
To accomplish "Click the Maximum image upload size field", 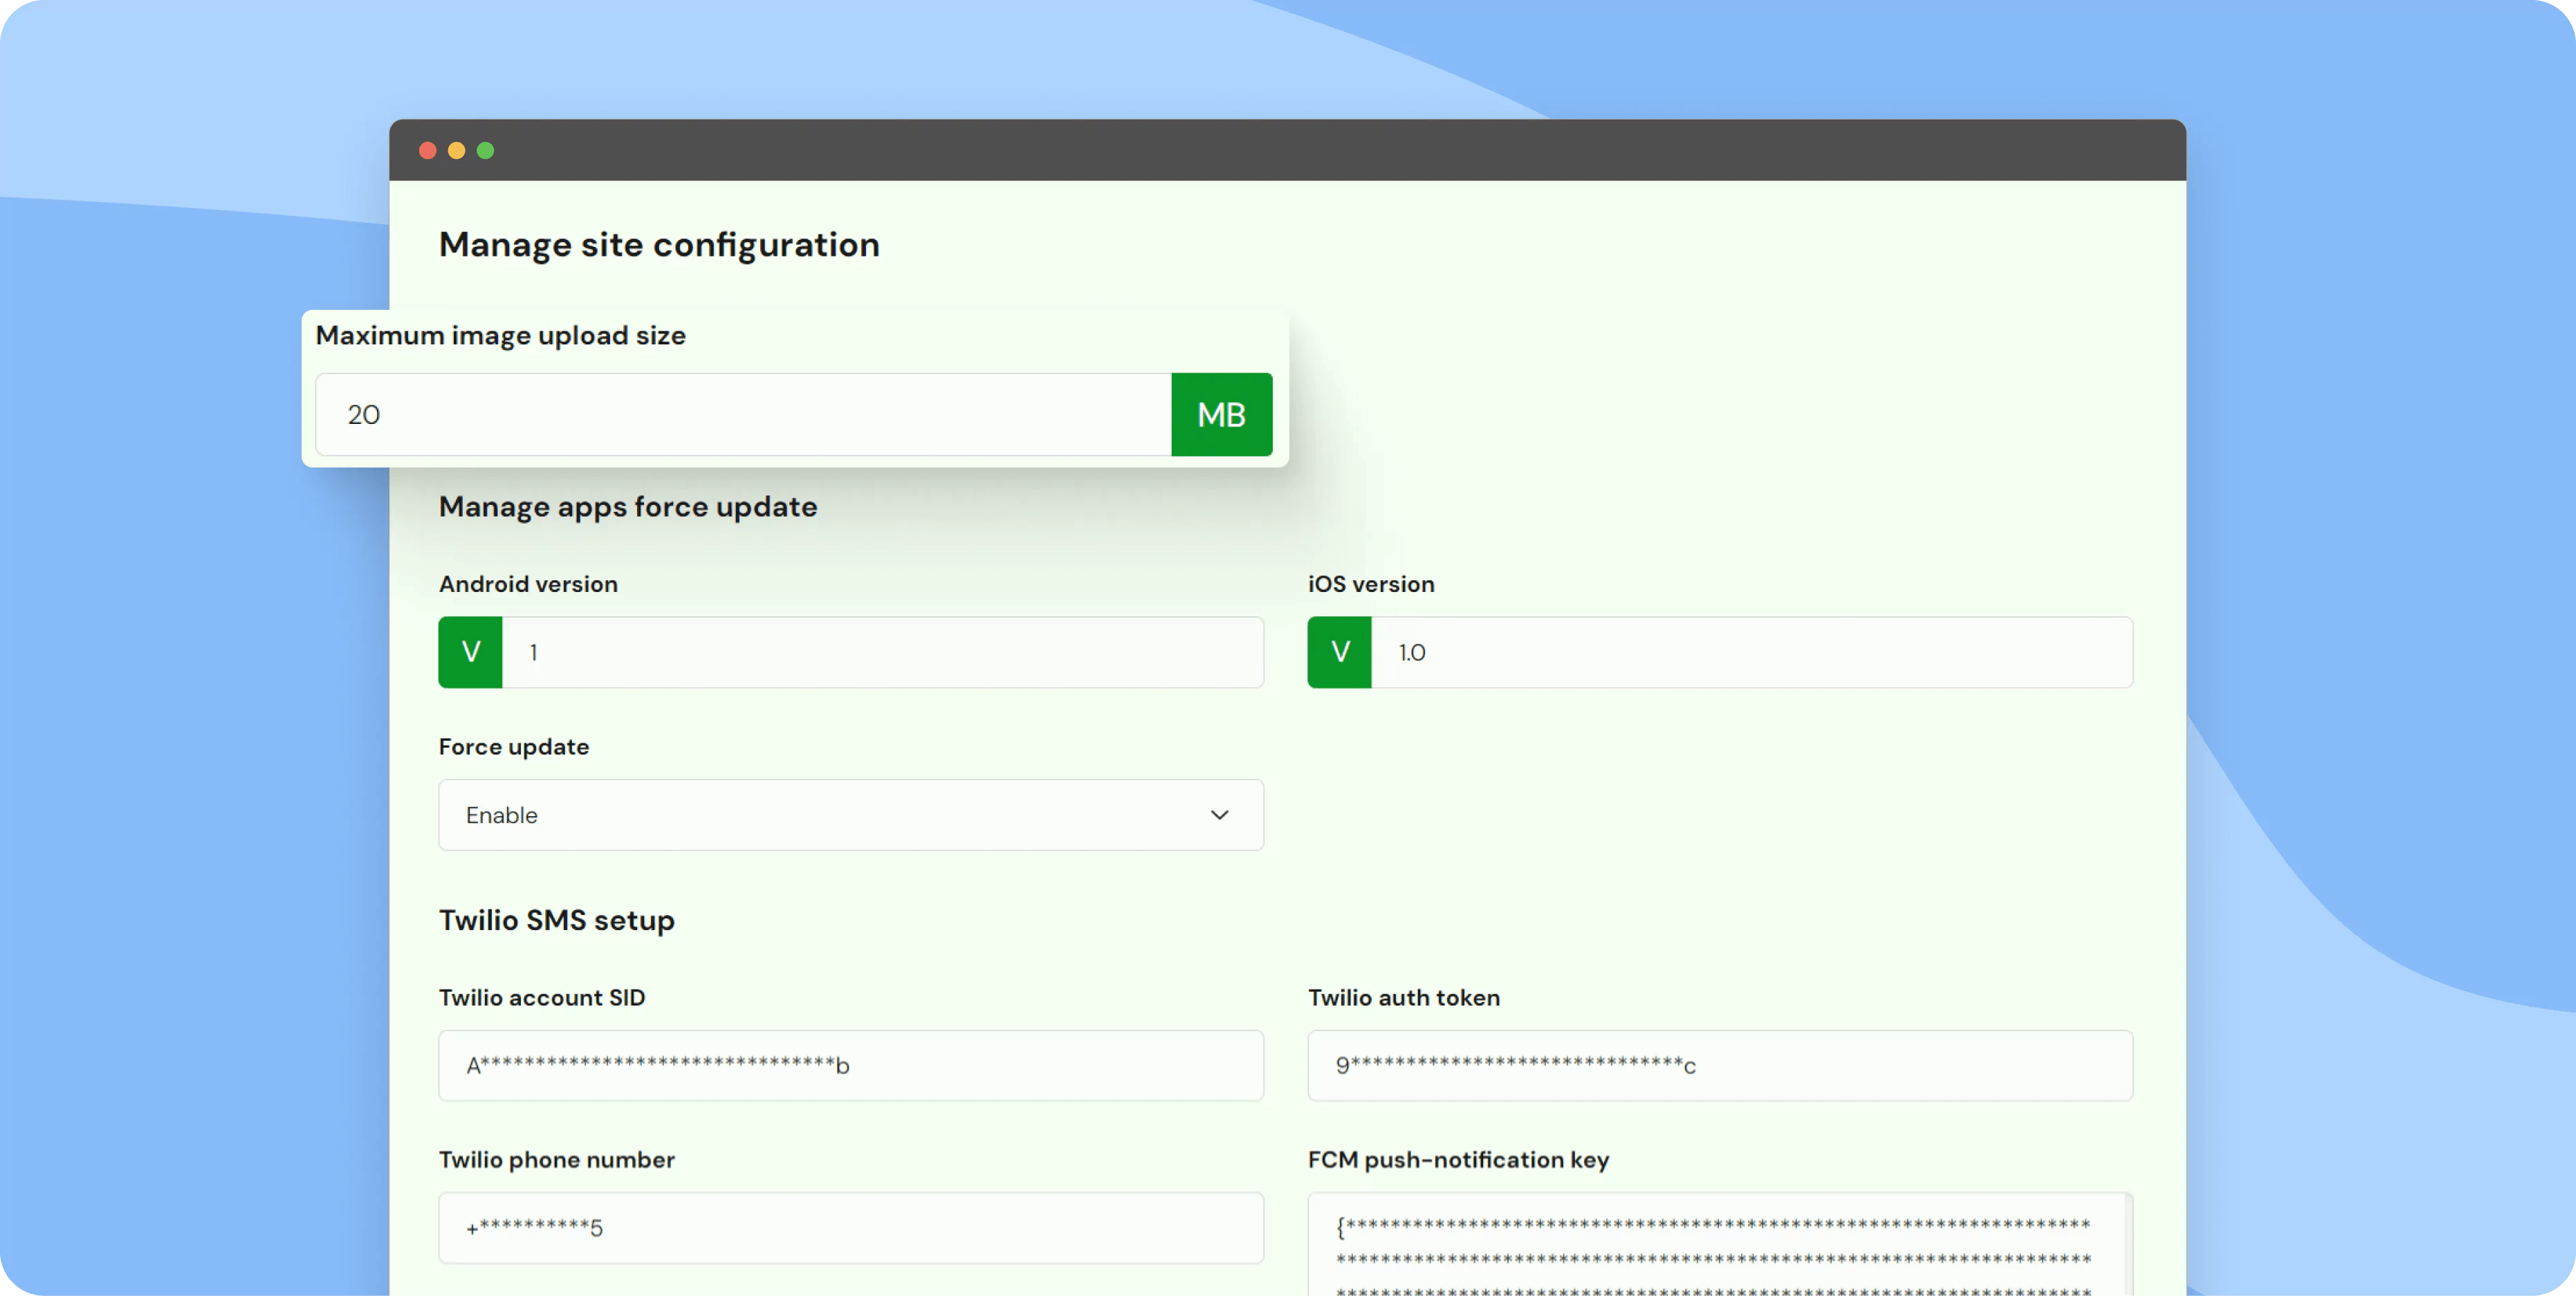I will click(743, 414).
